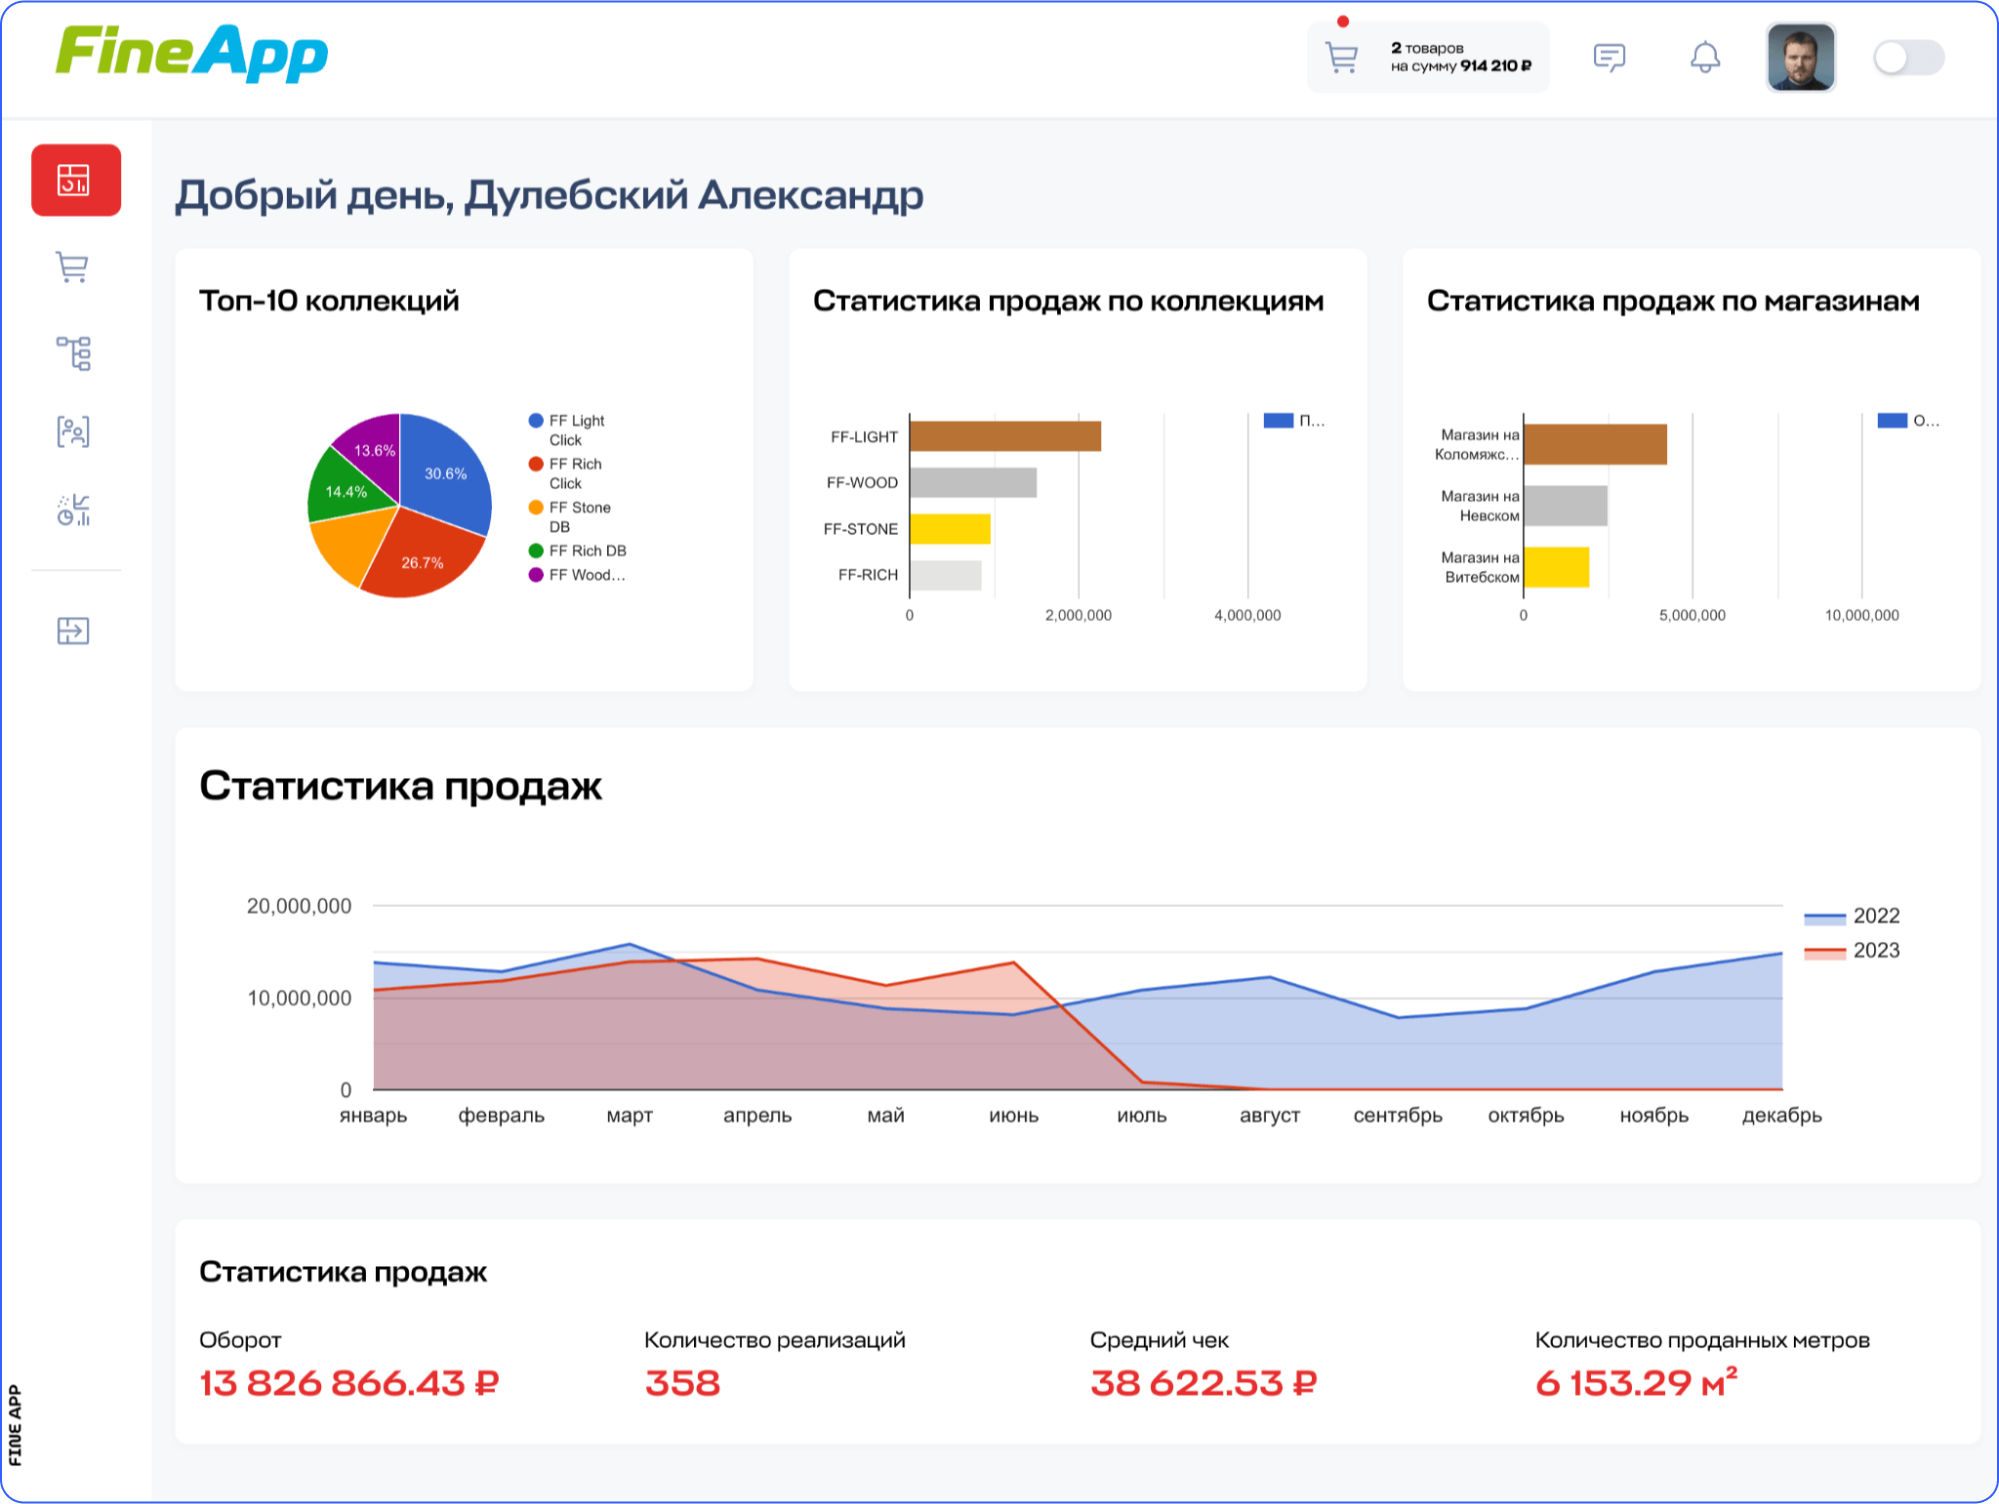Click the FF-LIGHT brown bar
This screenshot has height=1504, width=1999.
[x=1004, y=436]
